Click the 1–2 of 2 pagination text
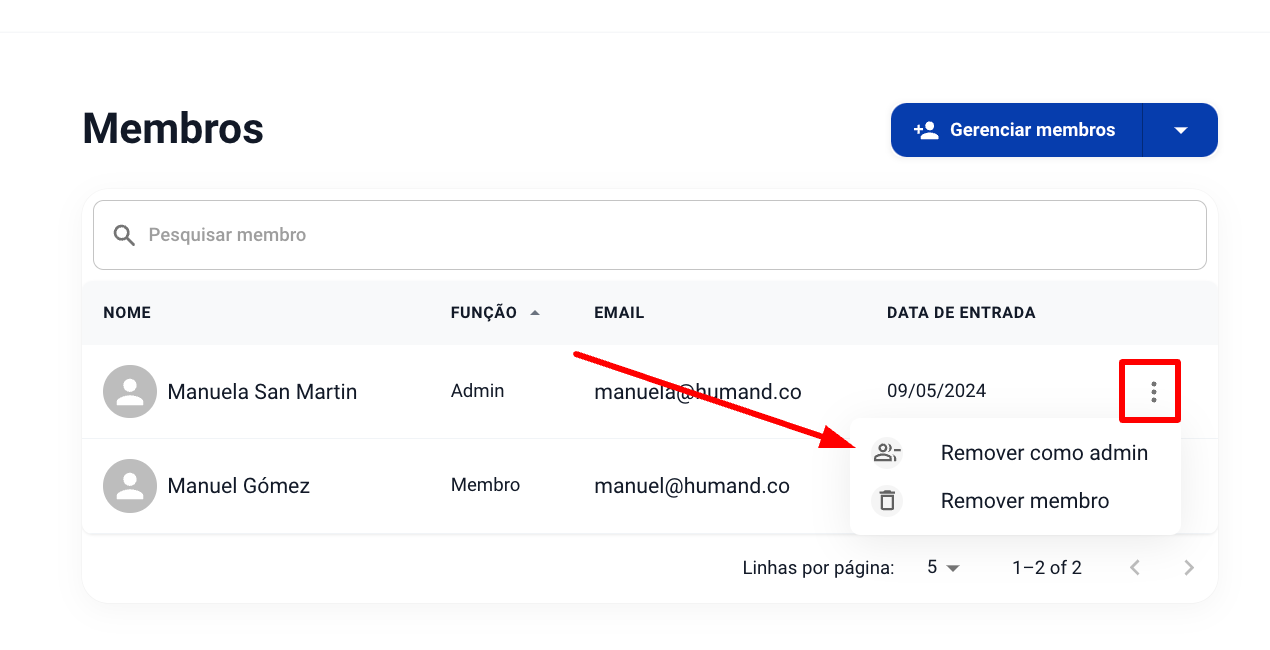The image size is (1270, 650). [x=1047, y=568]
